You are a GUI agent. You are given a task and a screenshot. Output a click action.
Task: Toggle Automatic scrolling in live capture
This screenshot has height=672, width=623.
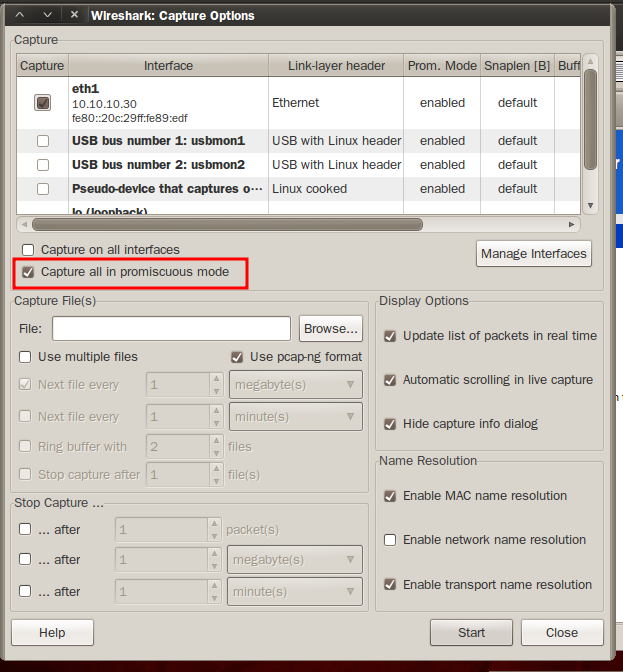(x=390, y=380)
